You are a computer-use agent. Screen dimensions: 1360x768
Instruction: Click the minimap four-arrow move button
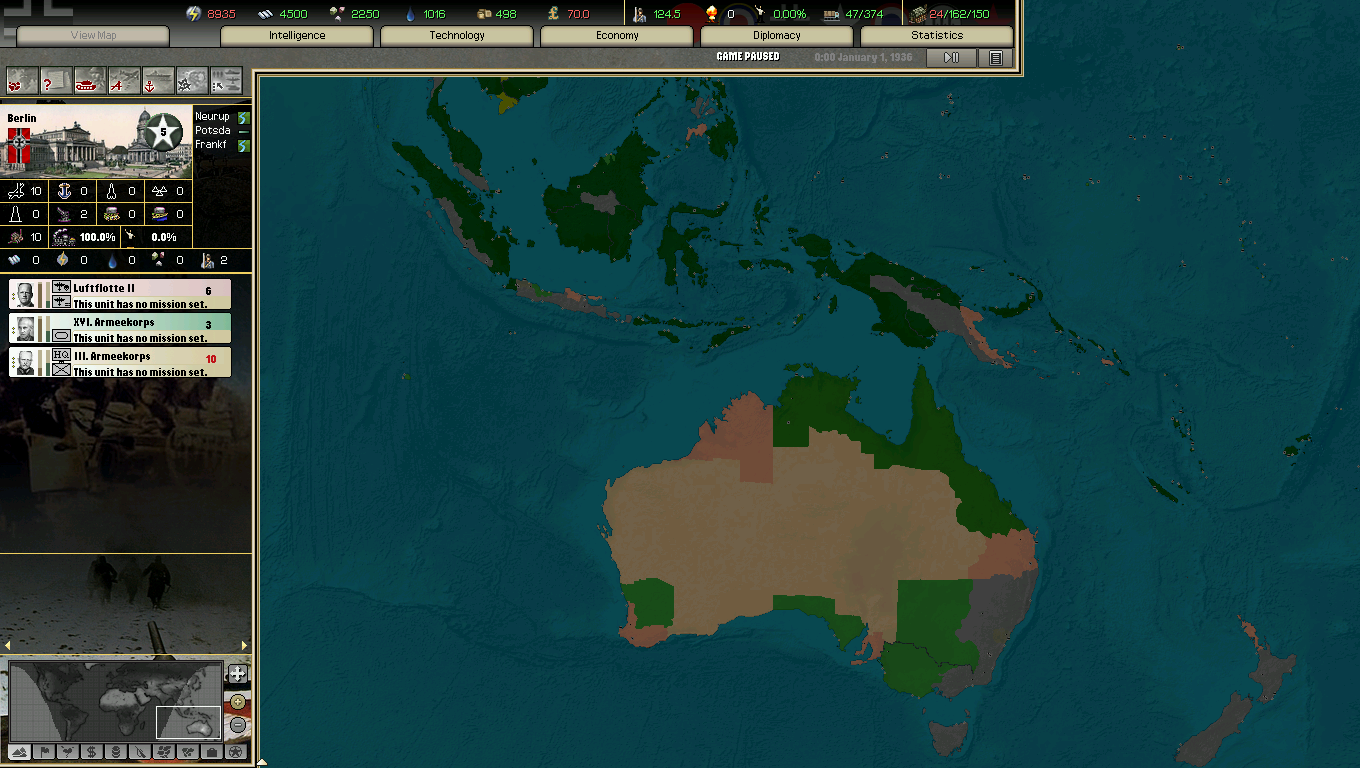pyautogui.click(x=237, y=674)
